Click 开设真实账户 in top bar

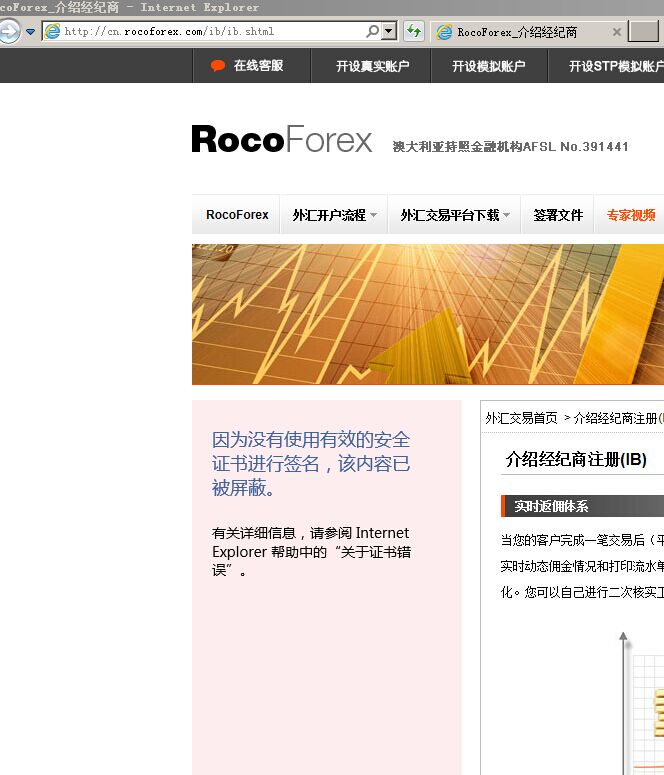click(x=372, y=66)
